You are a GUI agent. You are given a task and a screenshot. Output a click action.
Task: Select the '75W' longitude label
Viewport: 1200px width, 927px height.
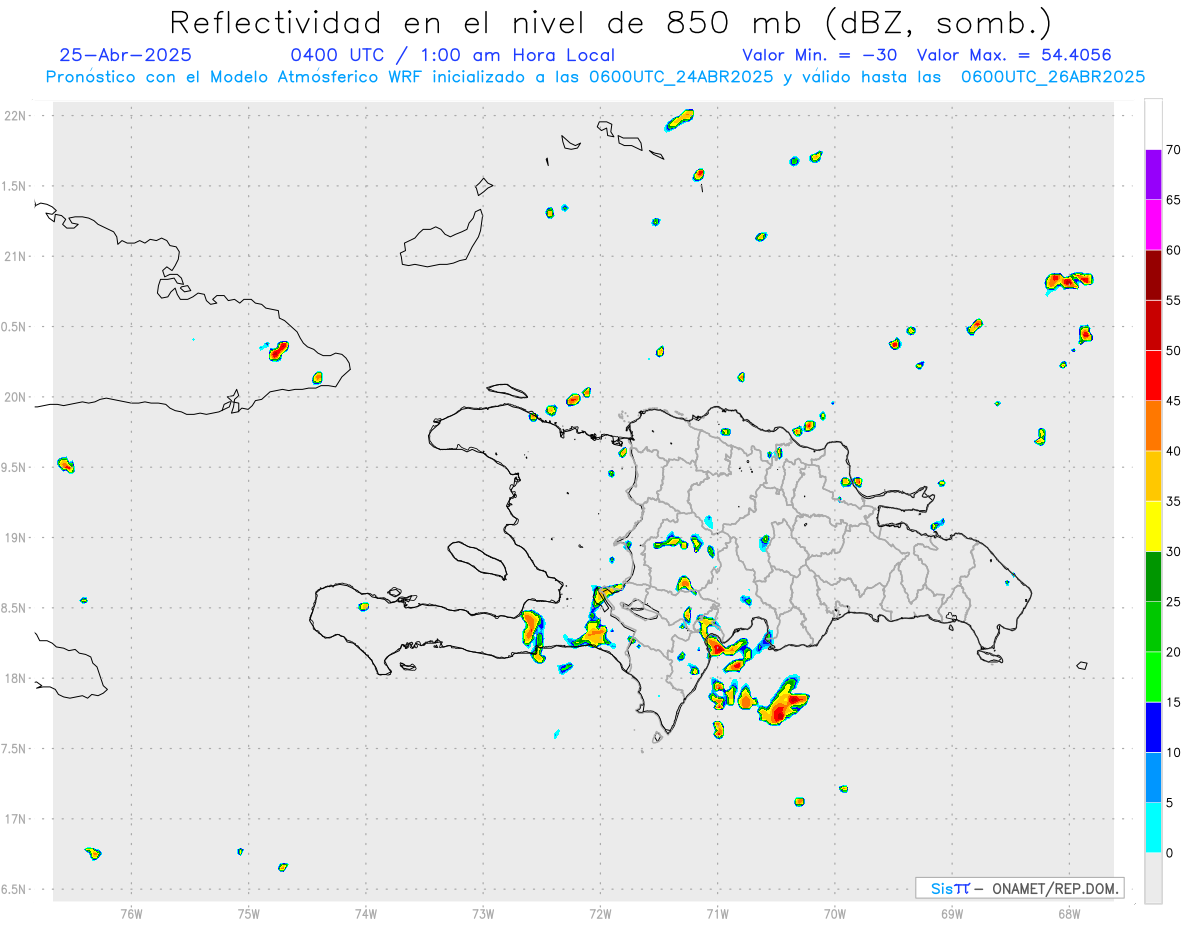point(249,913)
